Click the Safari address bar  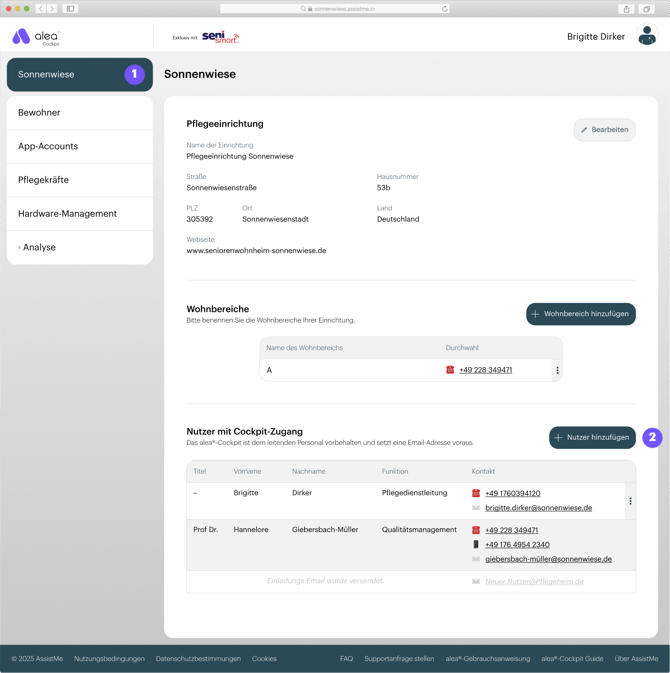click(335, 9)
